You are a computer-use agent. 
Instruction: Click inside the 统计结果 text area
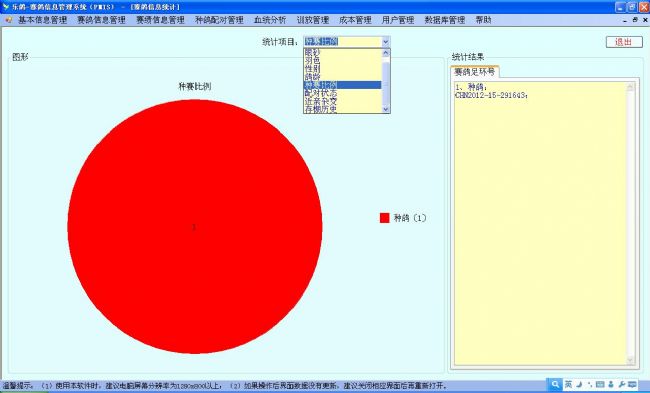pyautogui.click(x=541, y=224)
